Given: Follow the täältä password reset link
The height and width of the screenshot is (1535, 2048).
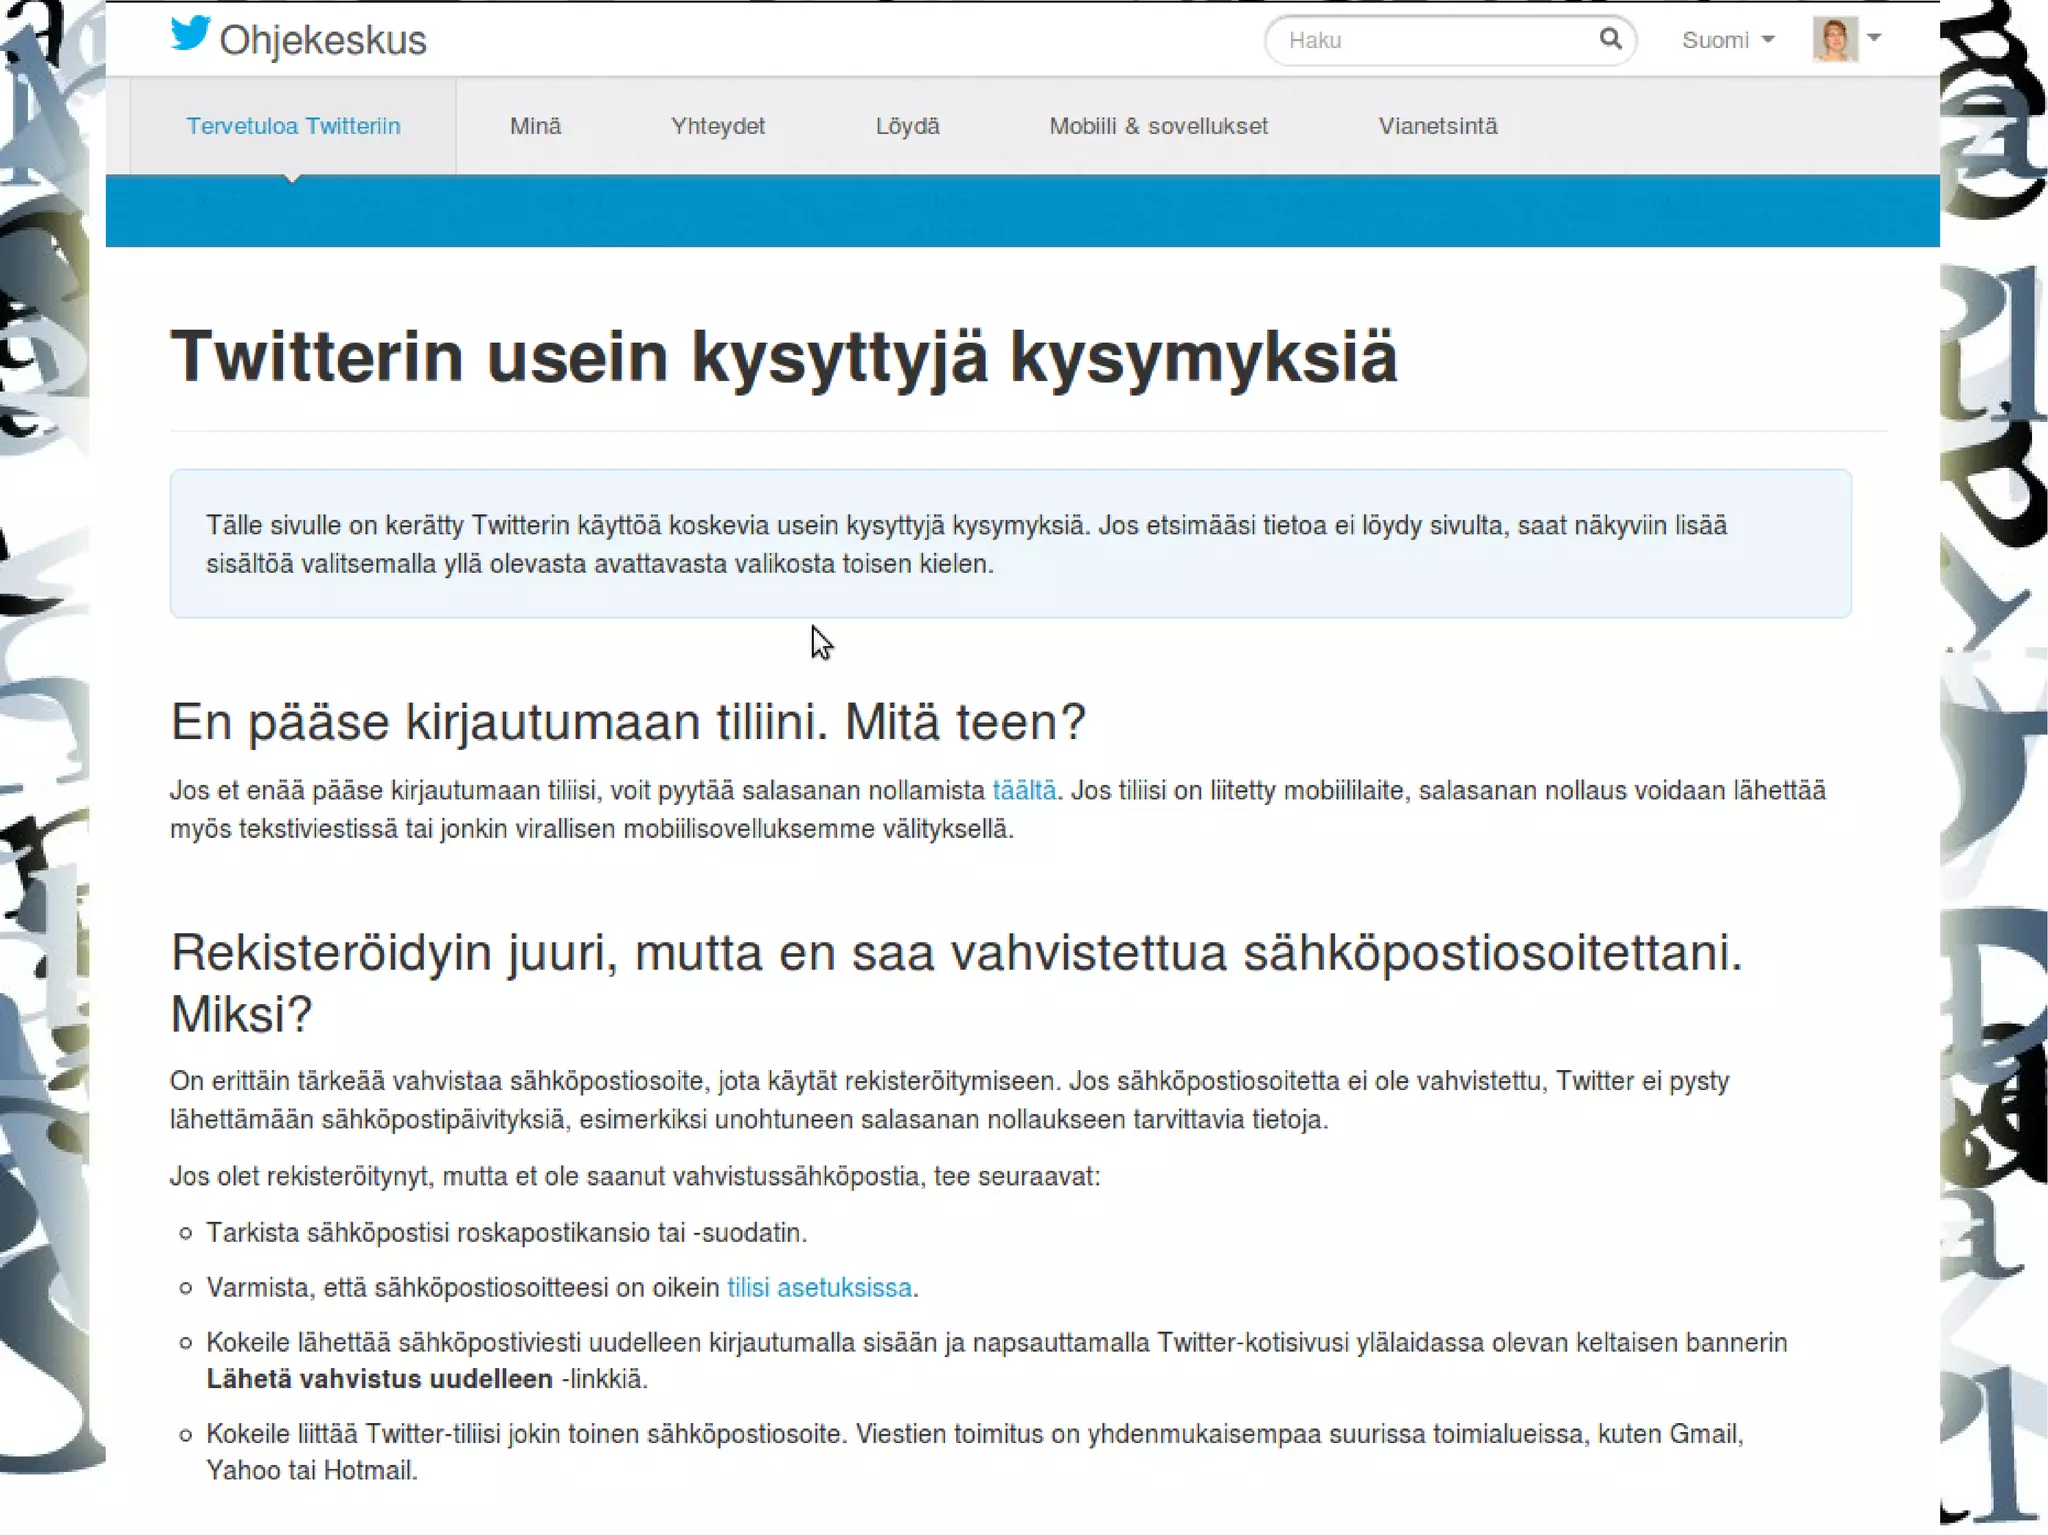Looking at the screenshot, I should click(1023, 790).
